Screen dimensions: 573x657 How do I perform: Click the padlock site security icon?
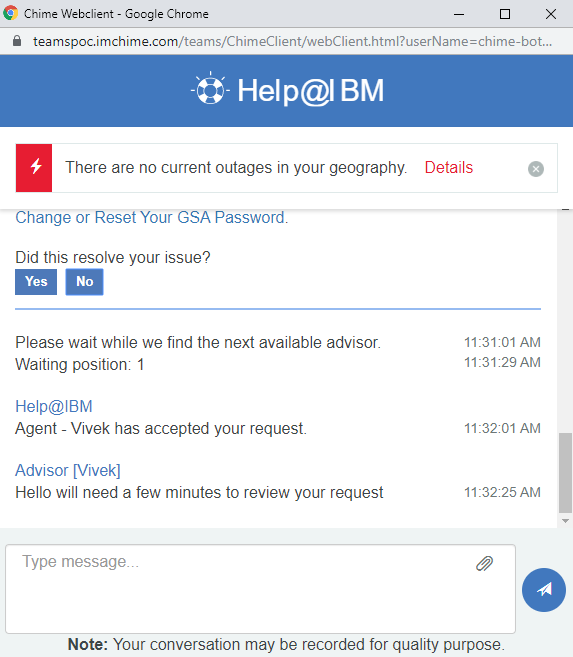click(x=17, y=41)
